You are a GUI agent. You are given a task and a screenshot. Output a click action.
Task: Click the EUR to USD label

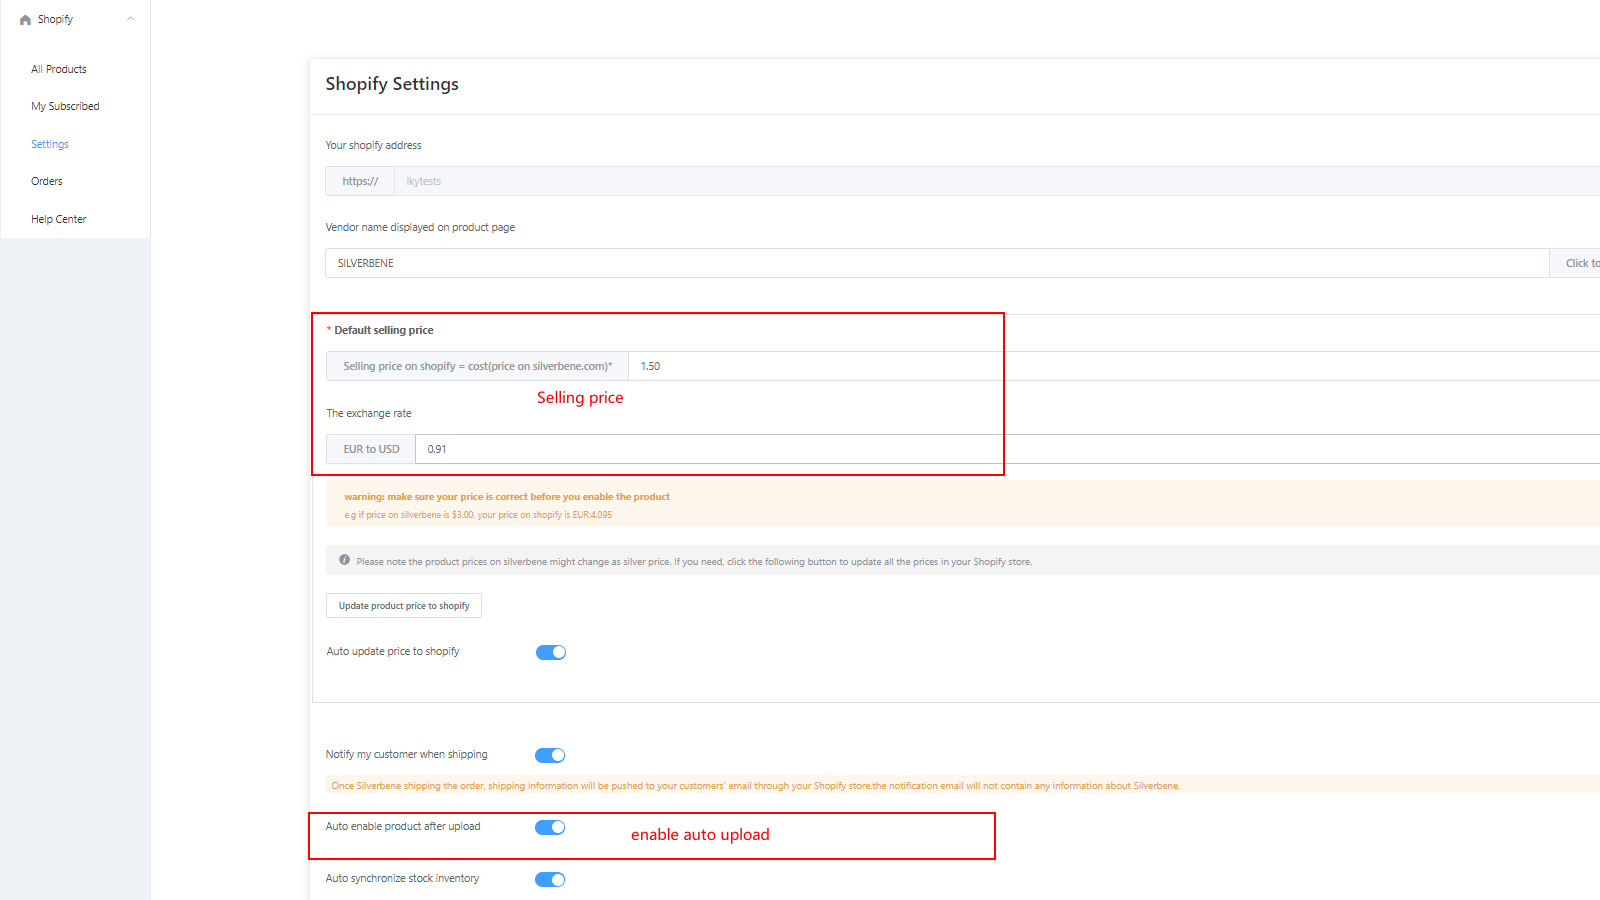(371, 449)
